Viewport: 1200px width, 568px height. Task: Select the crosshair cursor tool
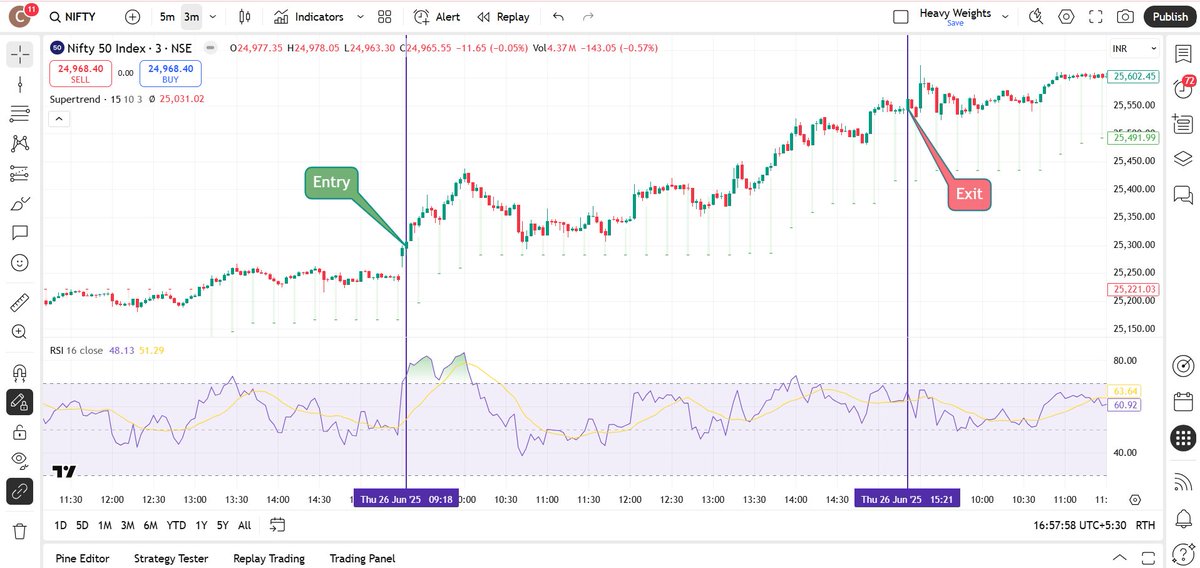pyautogui.click(x=20, y=54)
